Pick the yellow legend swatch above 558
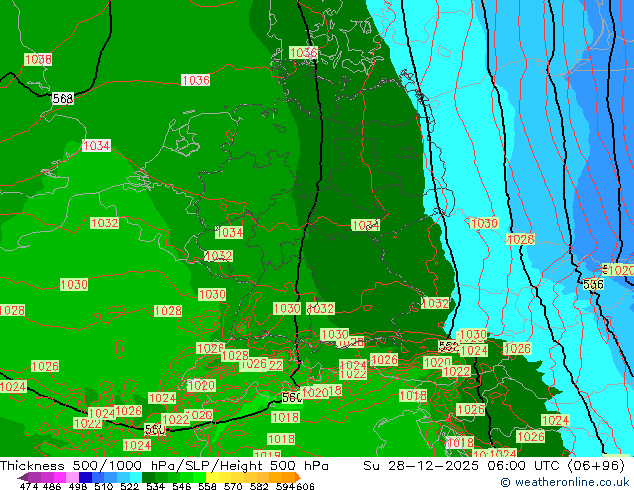The image size is (634, 490). (212, 477)
